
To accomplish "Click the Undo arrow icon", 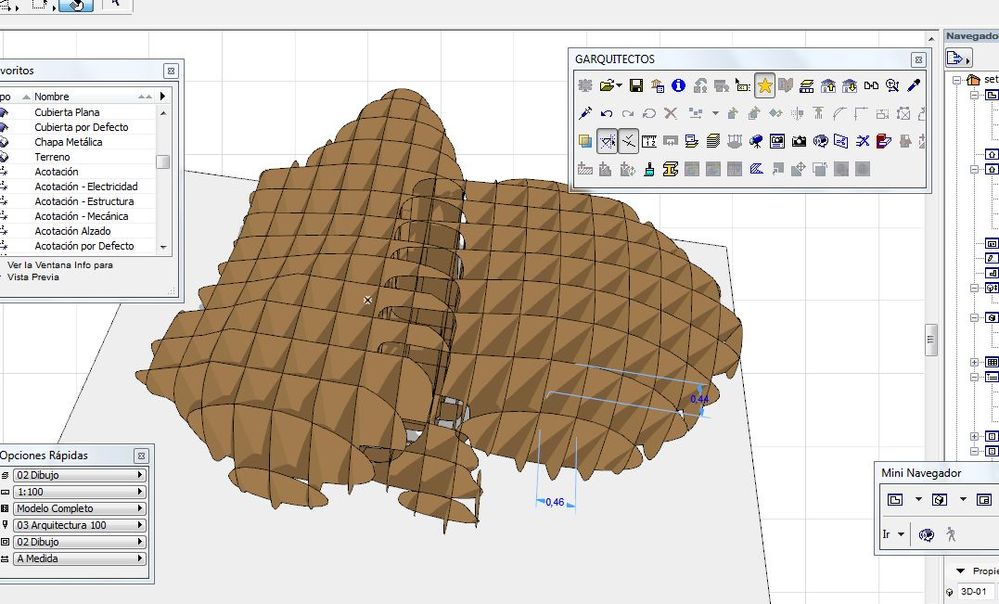I will (606, 114).
